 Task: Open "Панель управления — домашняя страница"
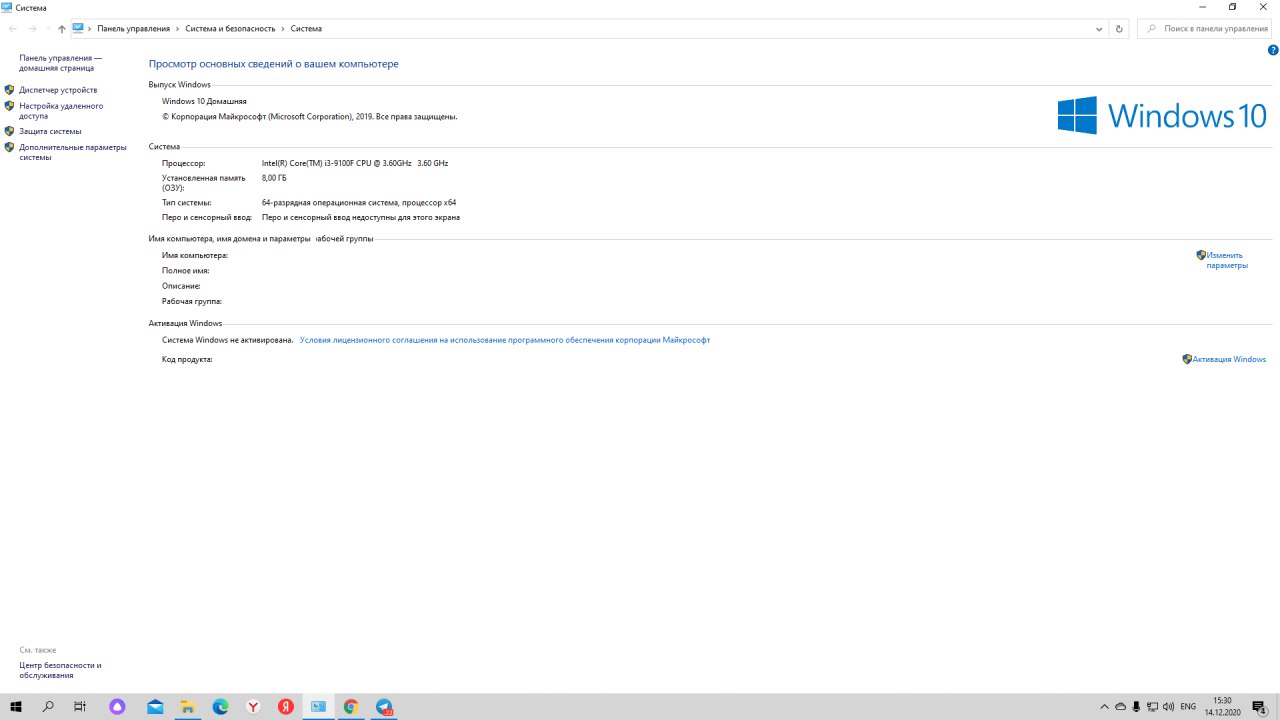tap(61, 63)
